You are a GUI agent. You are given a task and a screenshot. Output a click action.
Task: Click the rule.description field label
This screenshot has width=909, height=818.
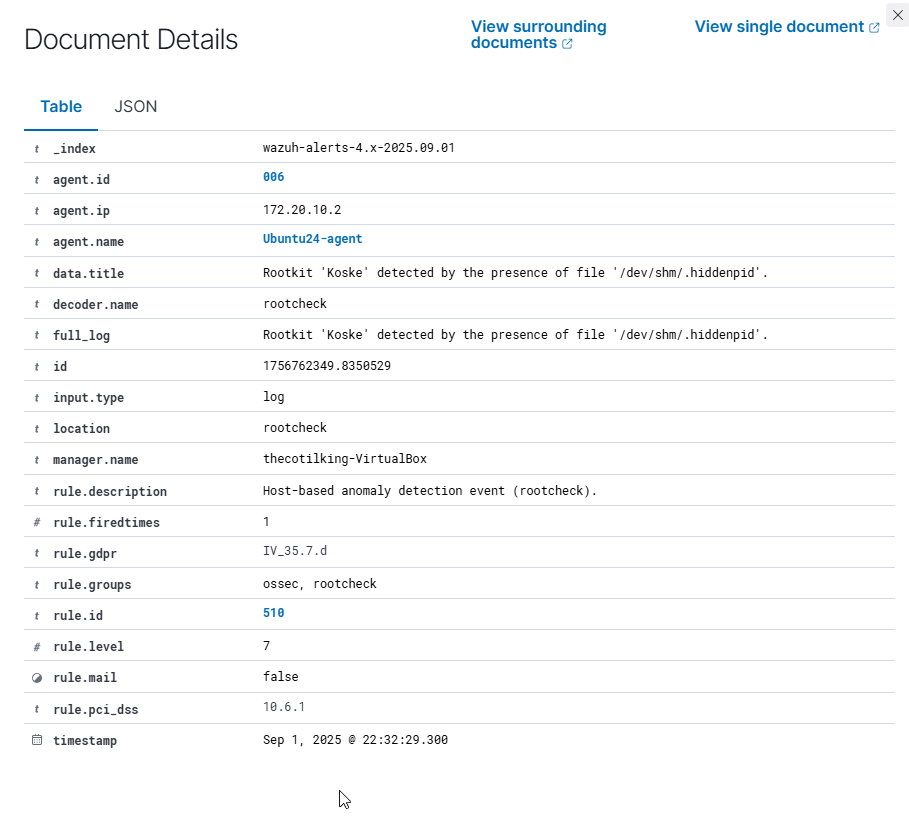110,492
